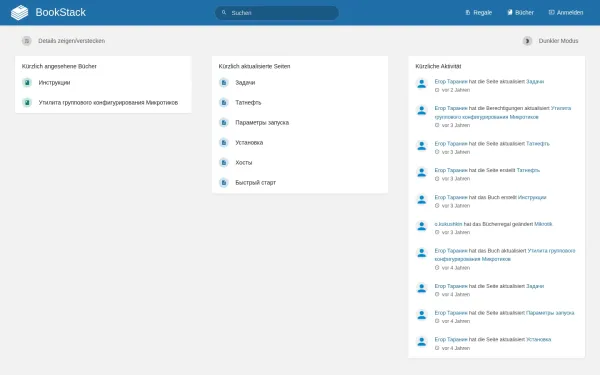This screenshot has height=375, width=600.
Task: Click avatar beside Параметры запуска activity
Action: [422, 315]
